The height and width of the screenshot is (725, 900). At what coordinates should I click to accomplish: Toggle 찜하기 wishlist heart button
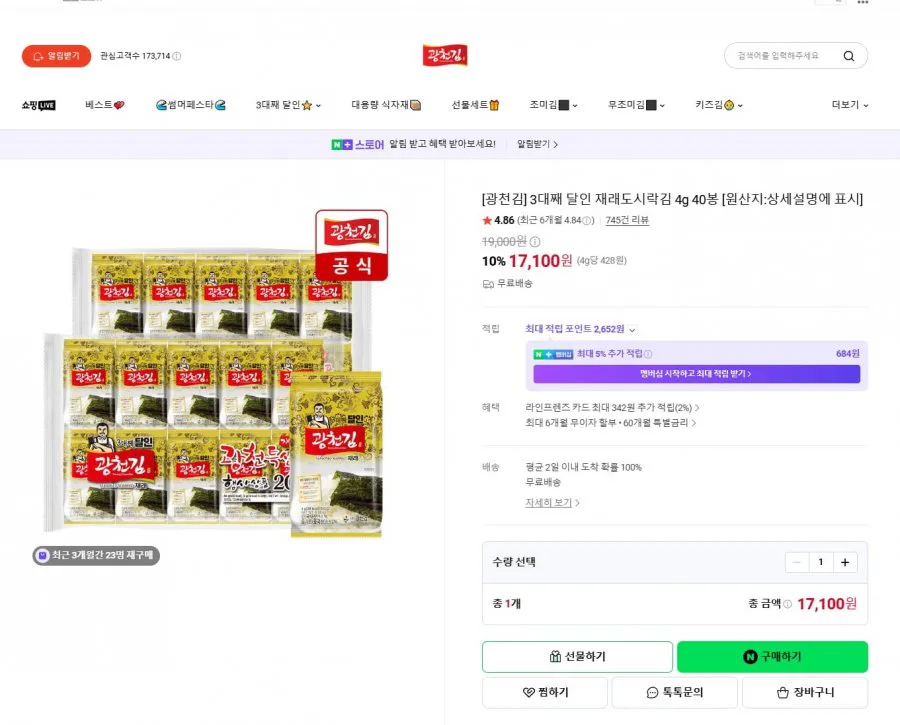coord(545,693)
